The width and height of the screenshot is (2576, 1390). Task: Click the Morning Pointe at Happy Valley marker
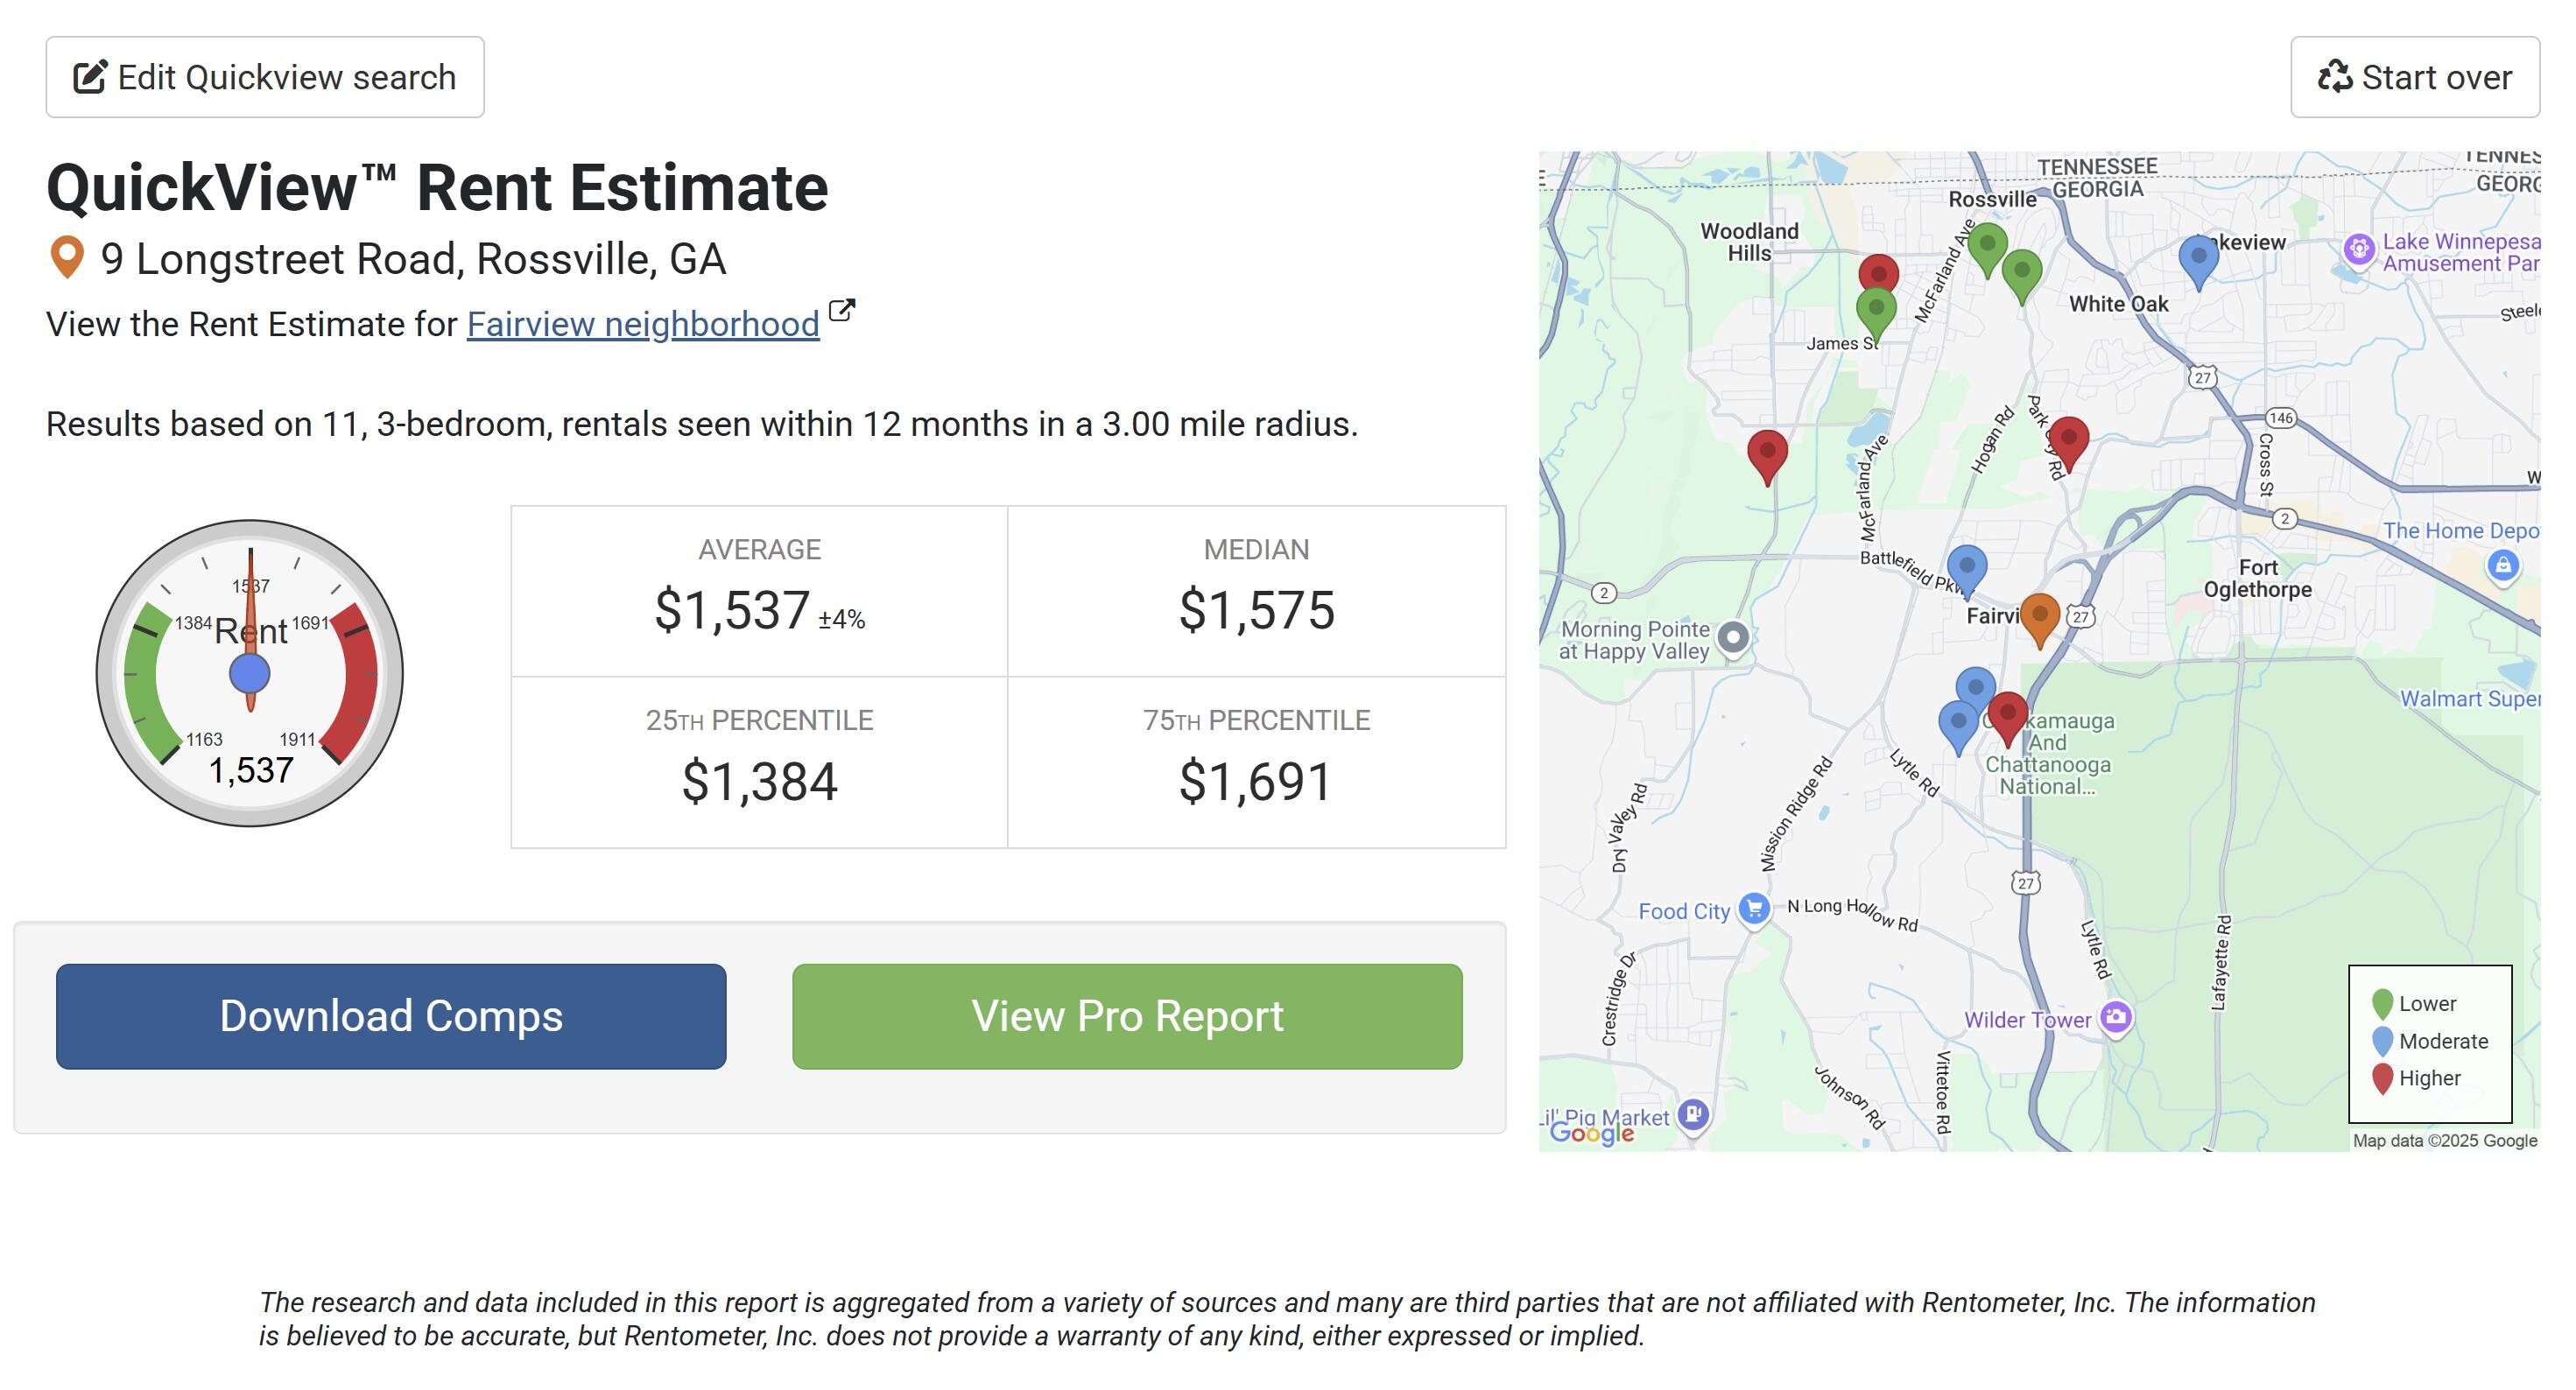(x=1733, y=637)
